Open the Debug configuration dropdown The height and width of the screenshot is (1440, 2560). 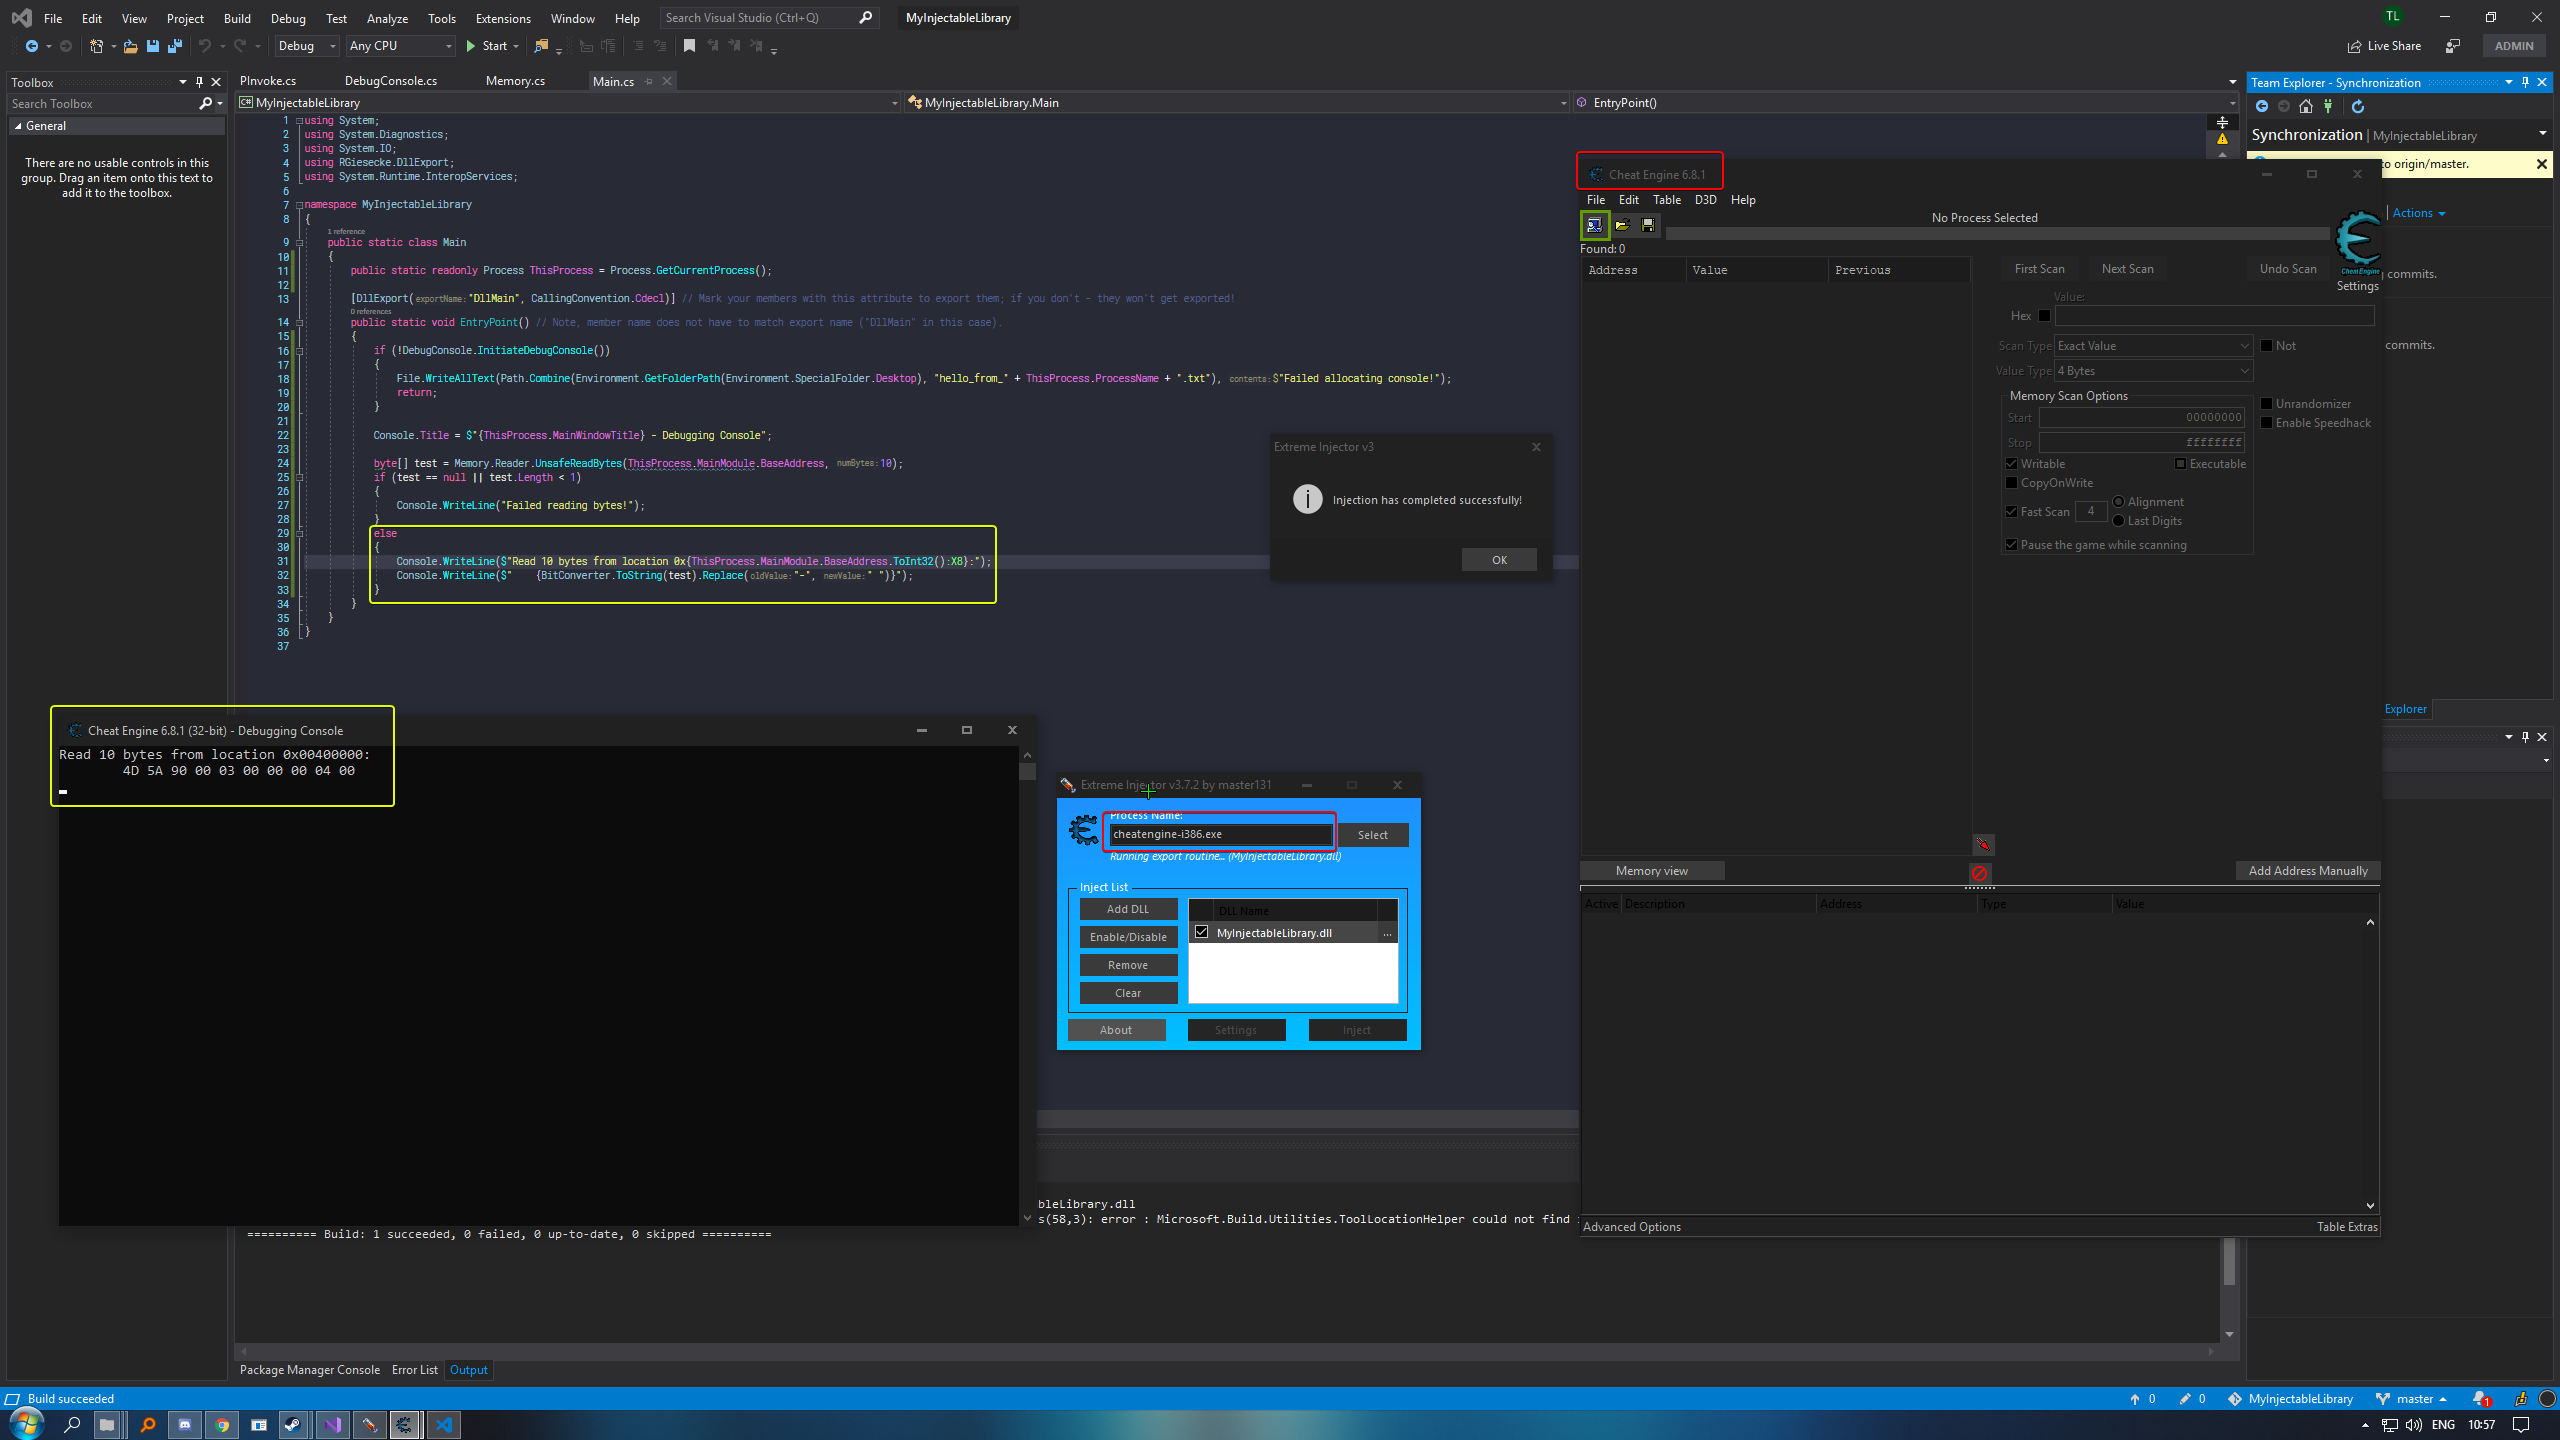point(307,46)
